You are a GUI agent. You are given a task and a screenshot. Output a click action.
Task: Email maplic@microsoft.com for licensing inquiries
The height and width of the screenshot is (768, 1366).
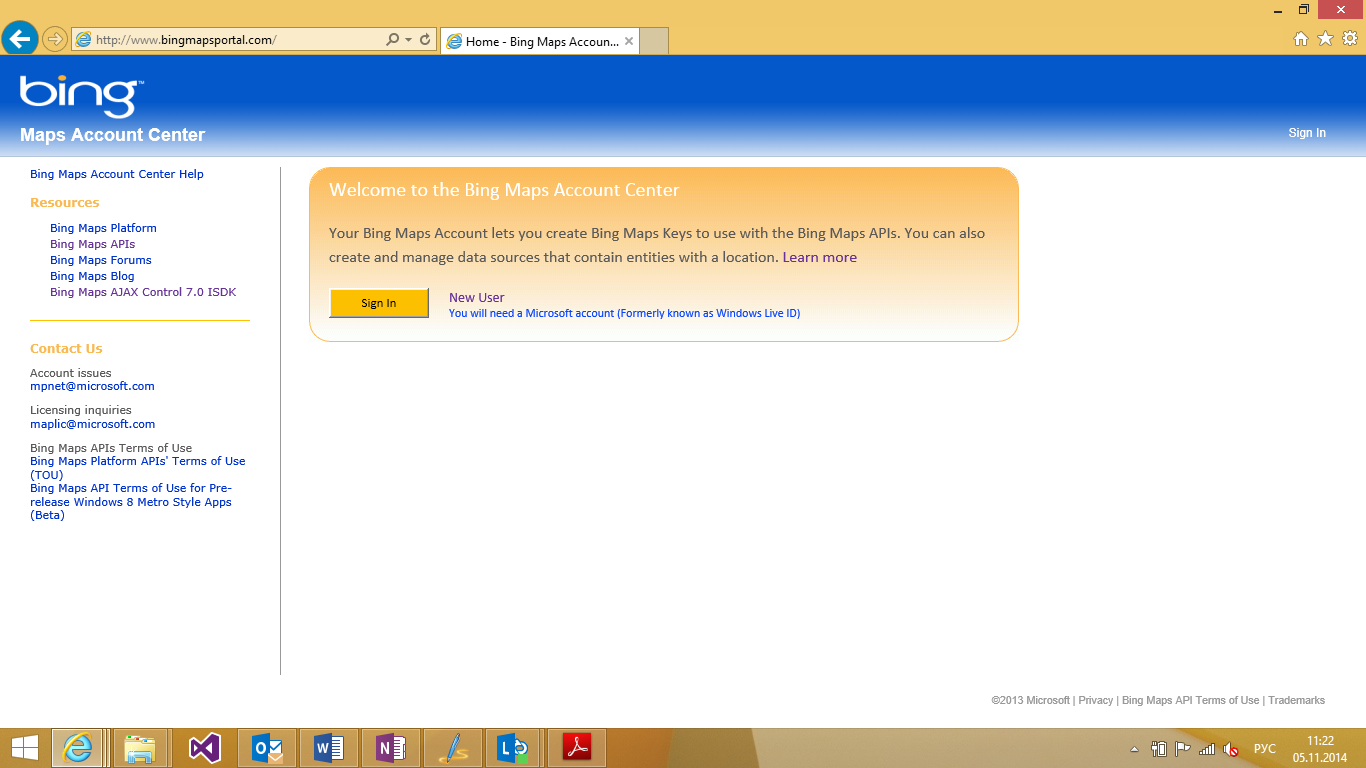(x=93, y=424)
